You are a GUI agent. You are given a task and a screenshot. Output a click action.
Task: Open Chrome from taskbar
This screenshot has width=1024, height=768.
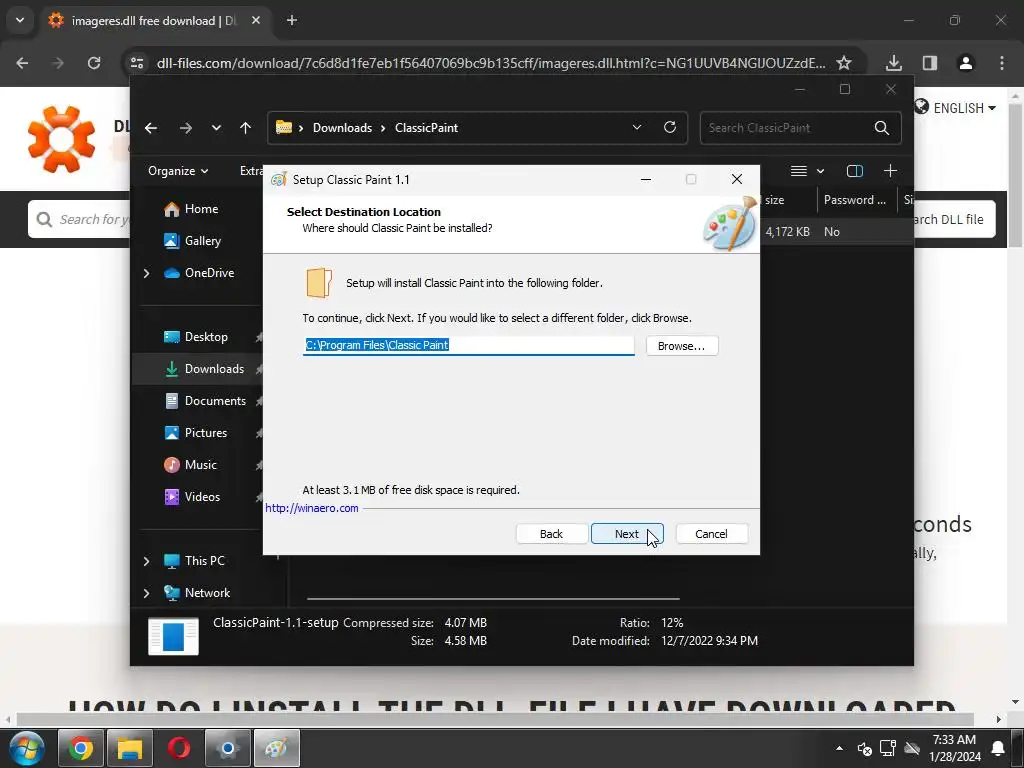(x=81, y=748)
